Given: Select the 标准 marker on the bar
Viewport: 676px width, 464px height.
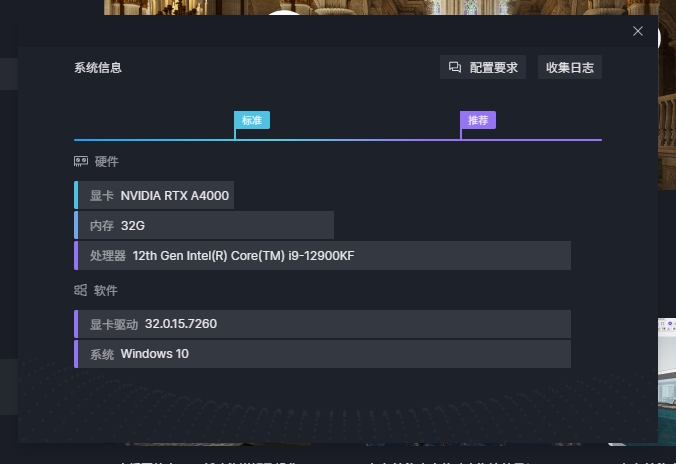Looking at the screenshot, I should pos(251,121).
